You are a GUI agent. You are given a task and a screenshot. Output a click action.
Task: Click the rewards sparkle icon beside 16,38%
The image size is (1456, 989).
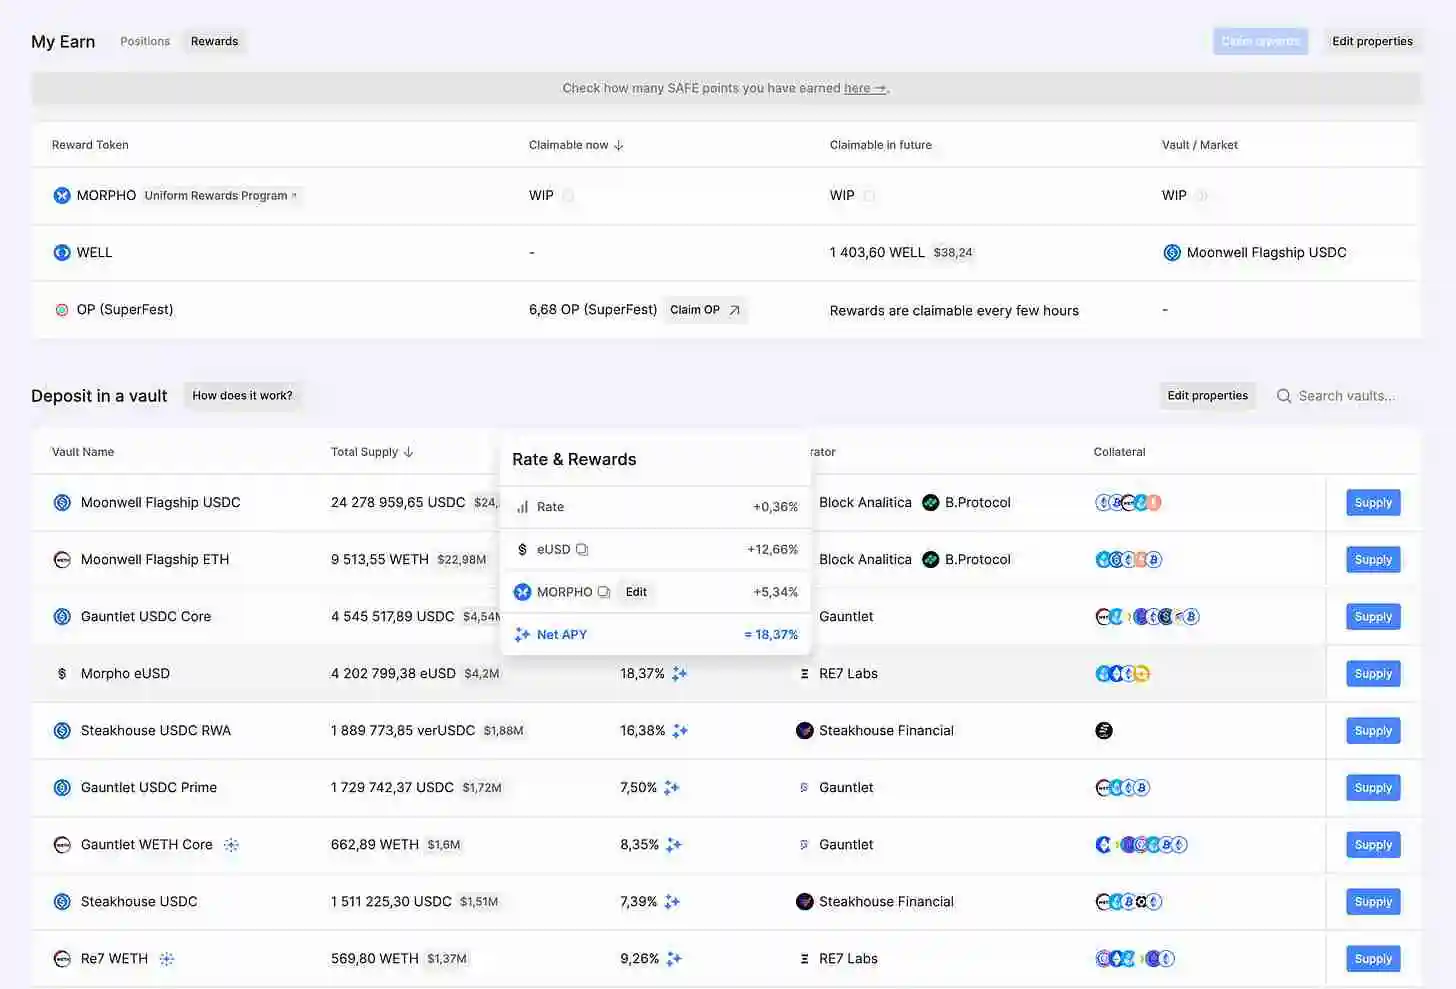[x=680, y=730]
